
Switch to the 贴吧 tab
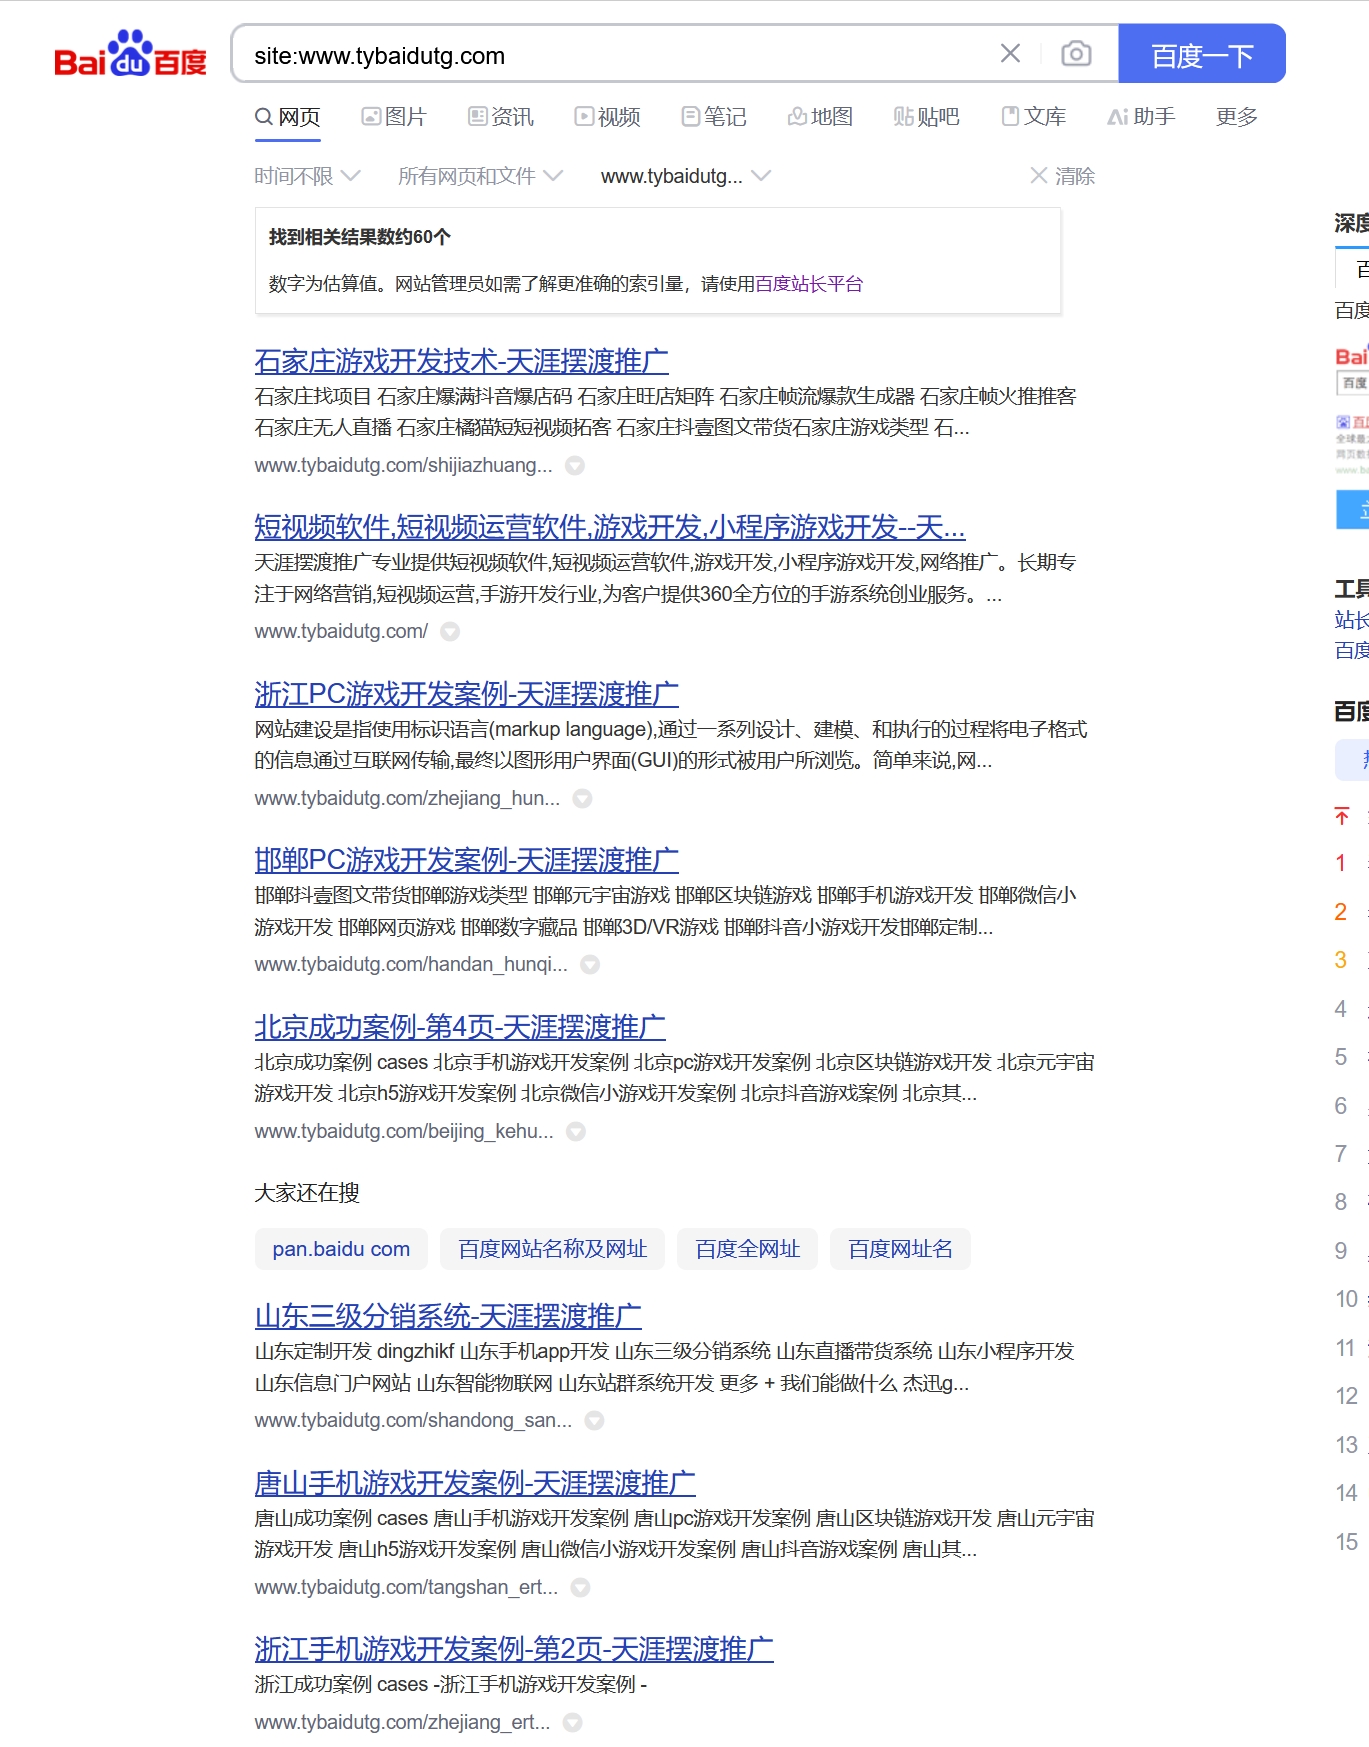[926, 117]
